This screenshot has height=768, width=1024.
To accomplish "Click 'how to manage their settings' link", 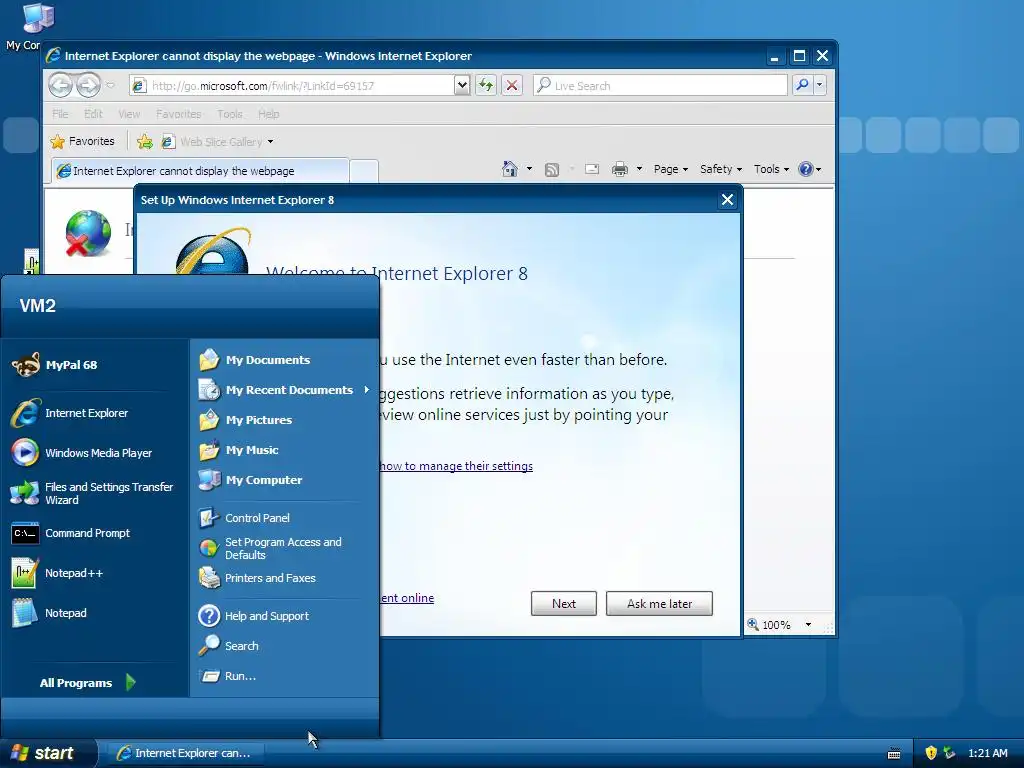I will [456, 466].
